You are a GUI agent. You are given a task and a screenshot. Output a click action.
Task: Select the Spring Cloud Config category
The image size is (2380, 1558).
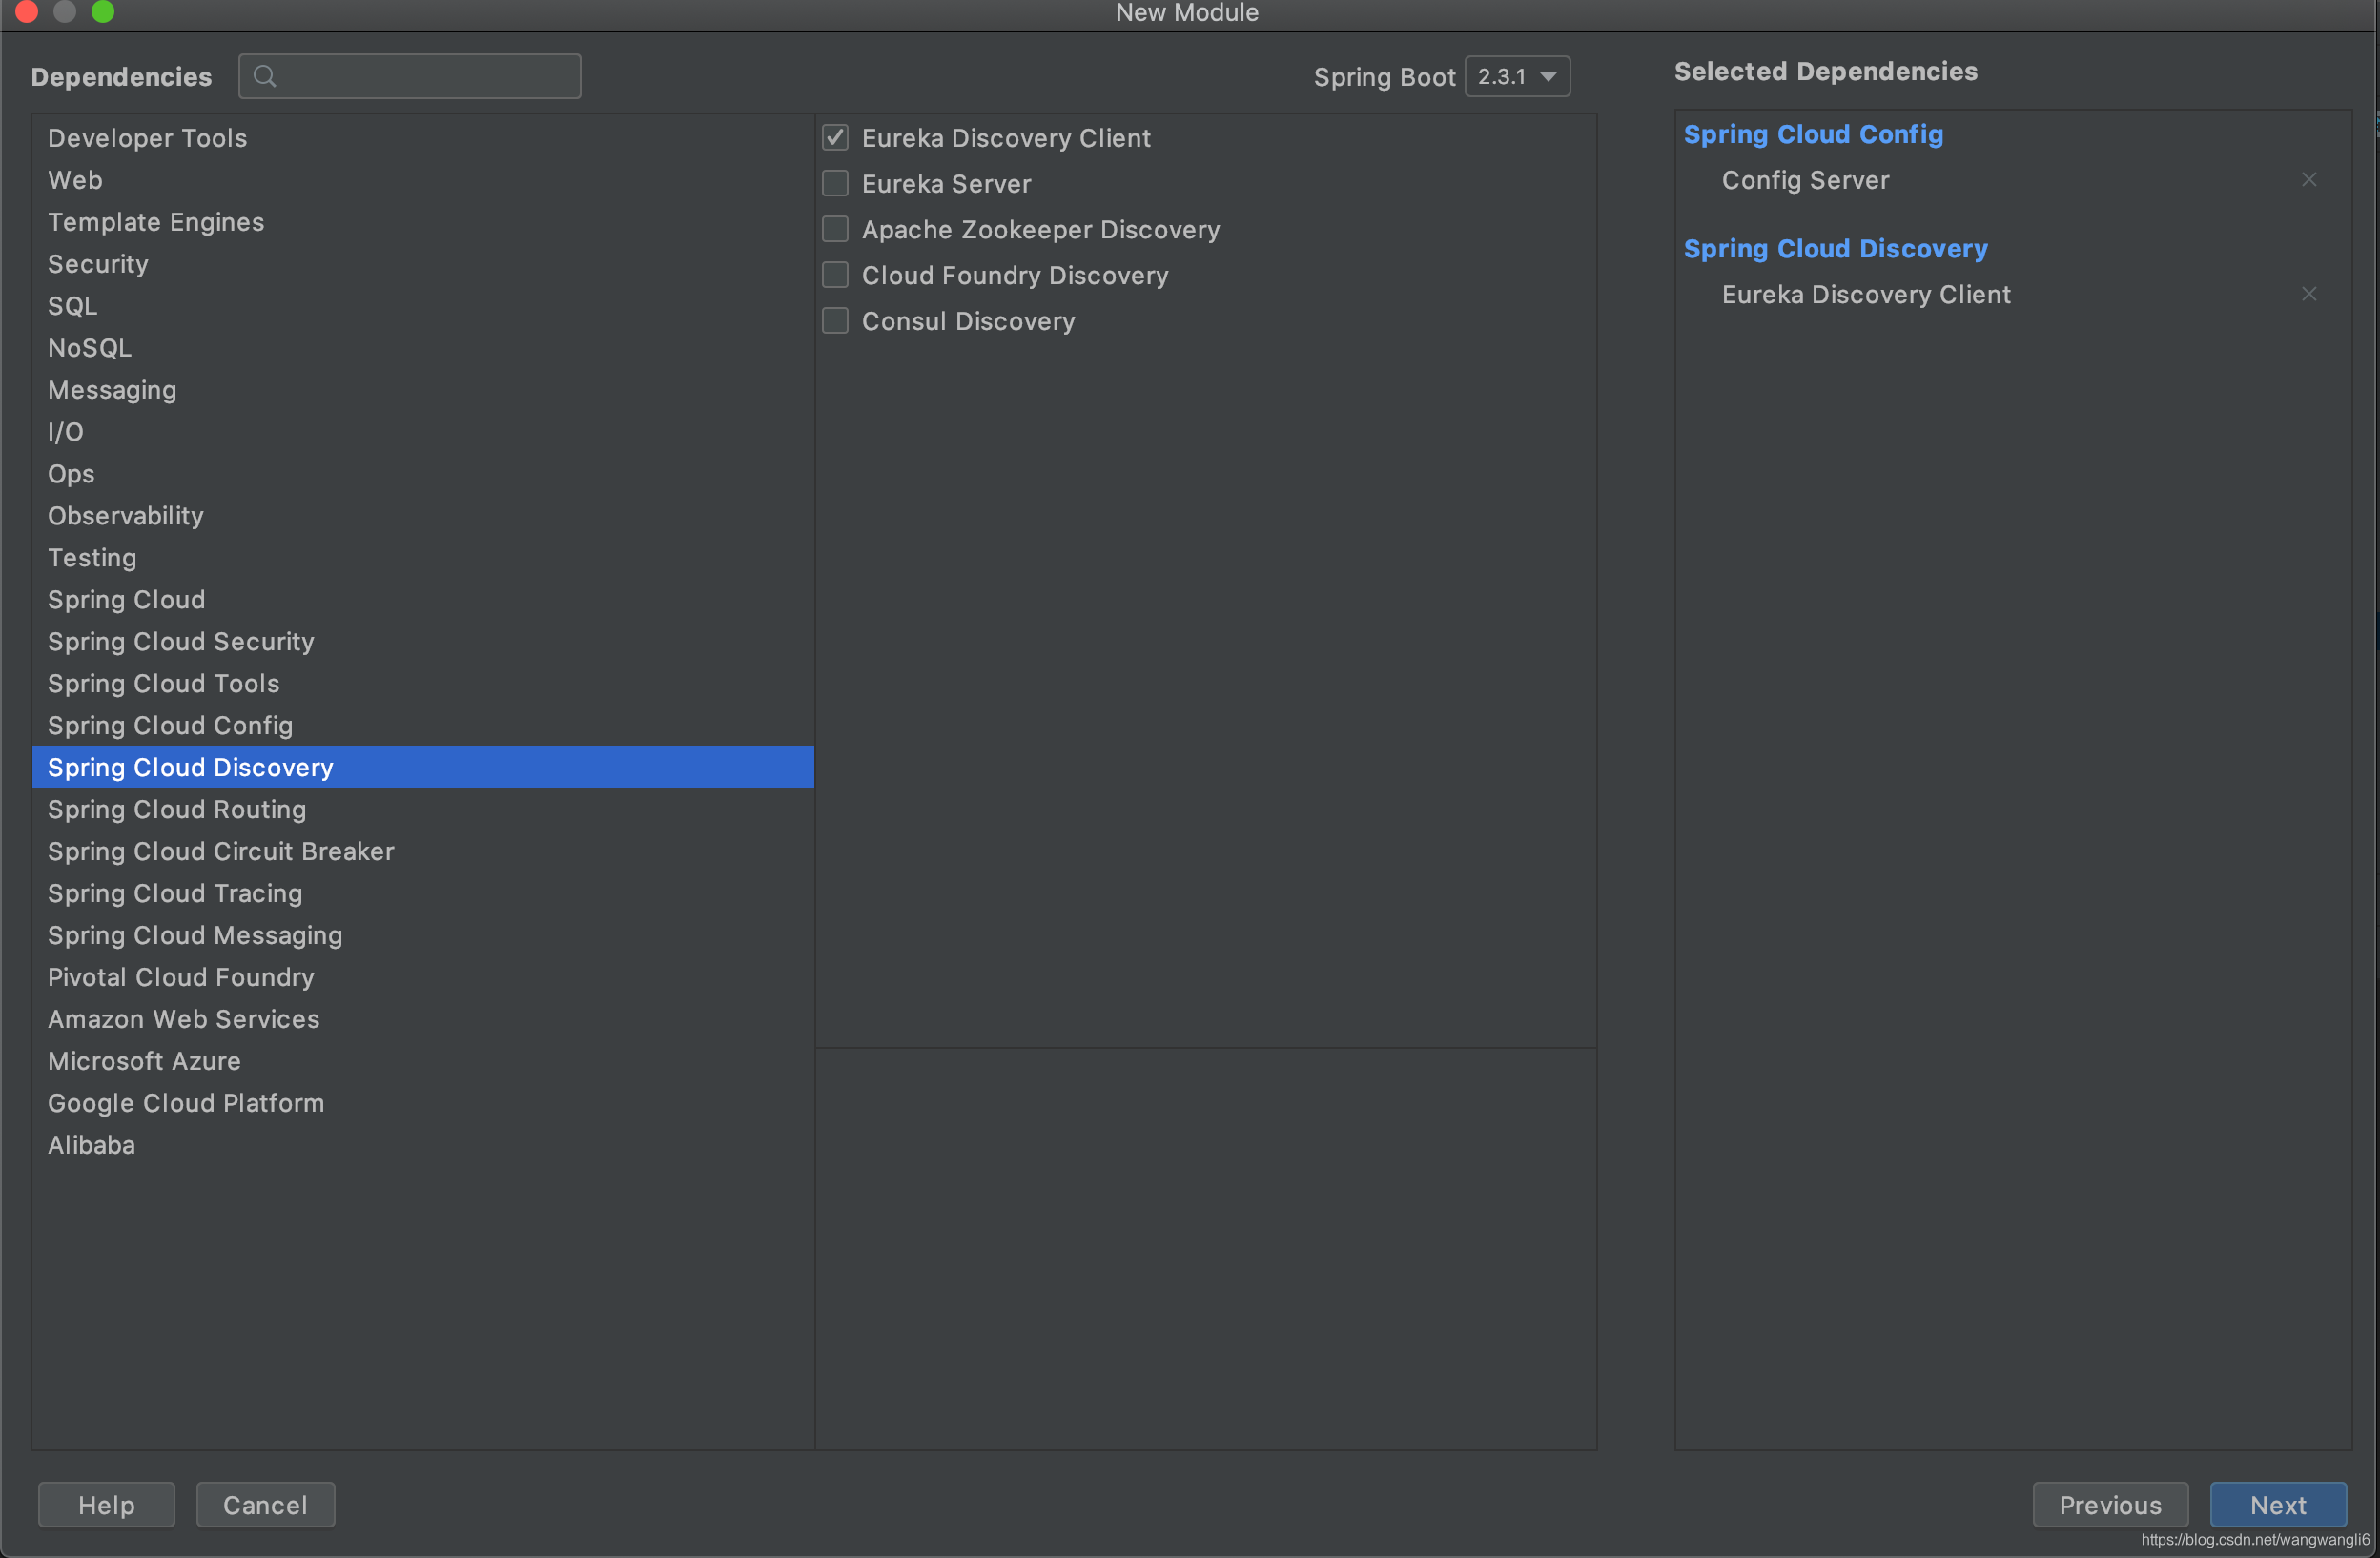pos(170,725)
